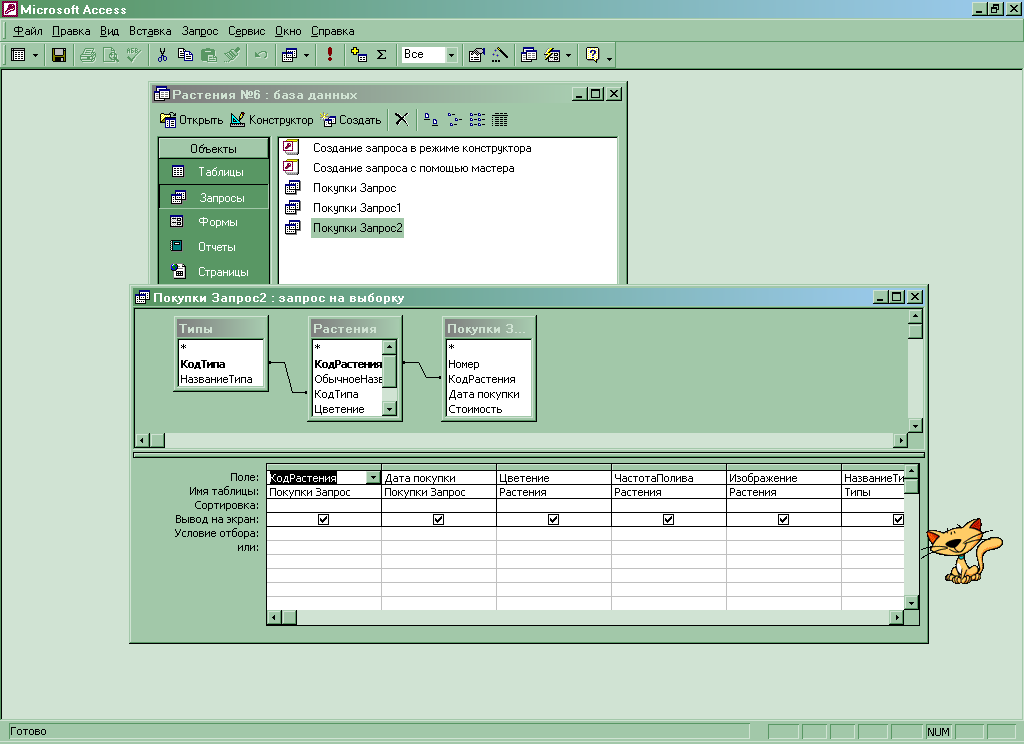Image resolution: width=1024 pixels, height=744 pixels.
Task: Click Создать in database window
Action: click(351, 120)
